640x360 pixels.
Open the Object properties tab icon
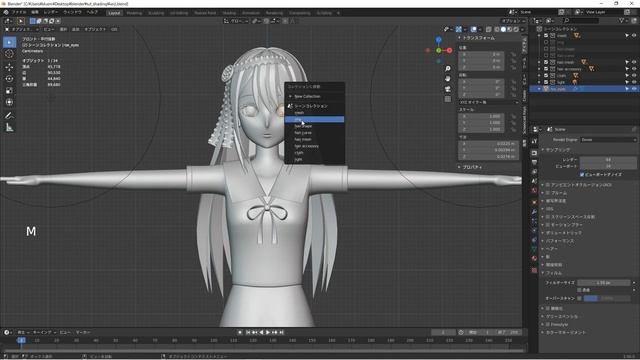pos(534,202)
